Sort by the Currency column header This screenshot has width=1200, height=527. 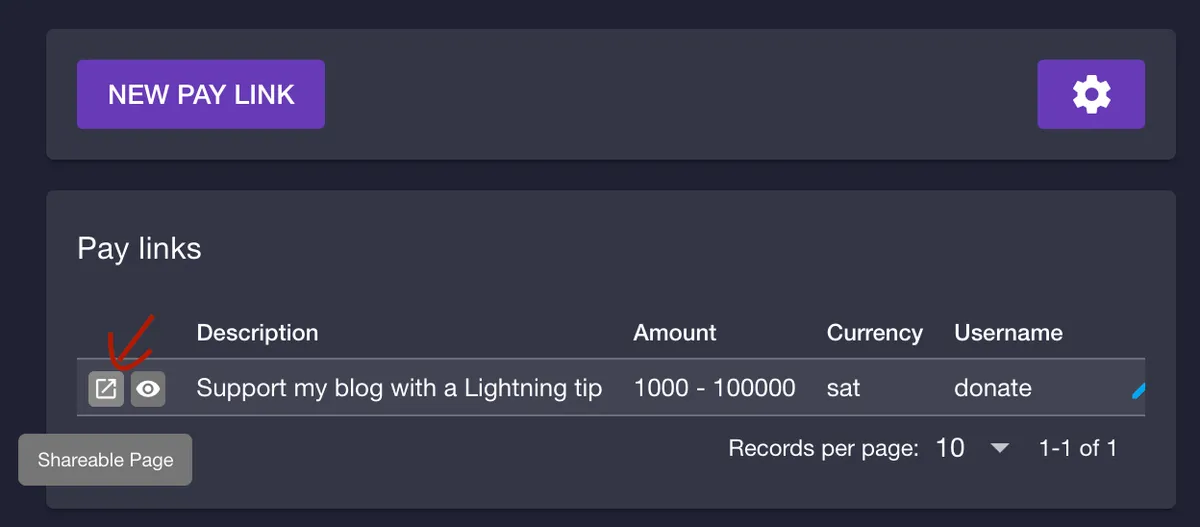pos(874,333)
